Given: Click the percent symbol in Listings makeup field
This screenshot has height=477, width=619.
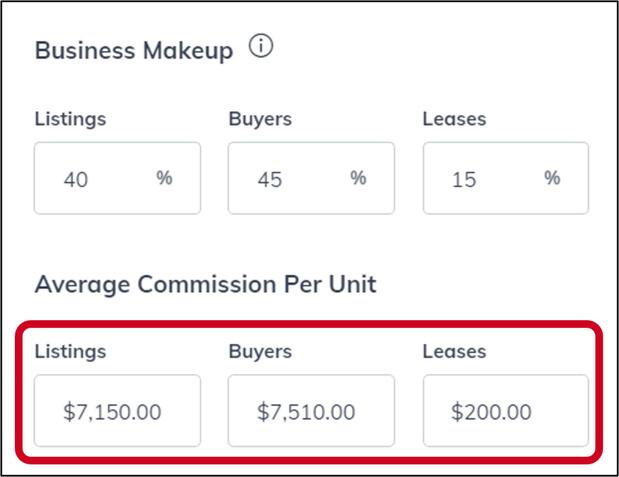Looking at the screenshot, I should click(164, 178).
